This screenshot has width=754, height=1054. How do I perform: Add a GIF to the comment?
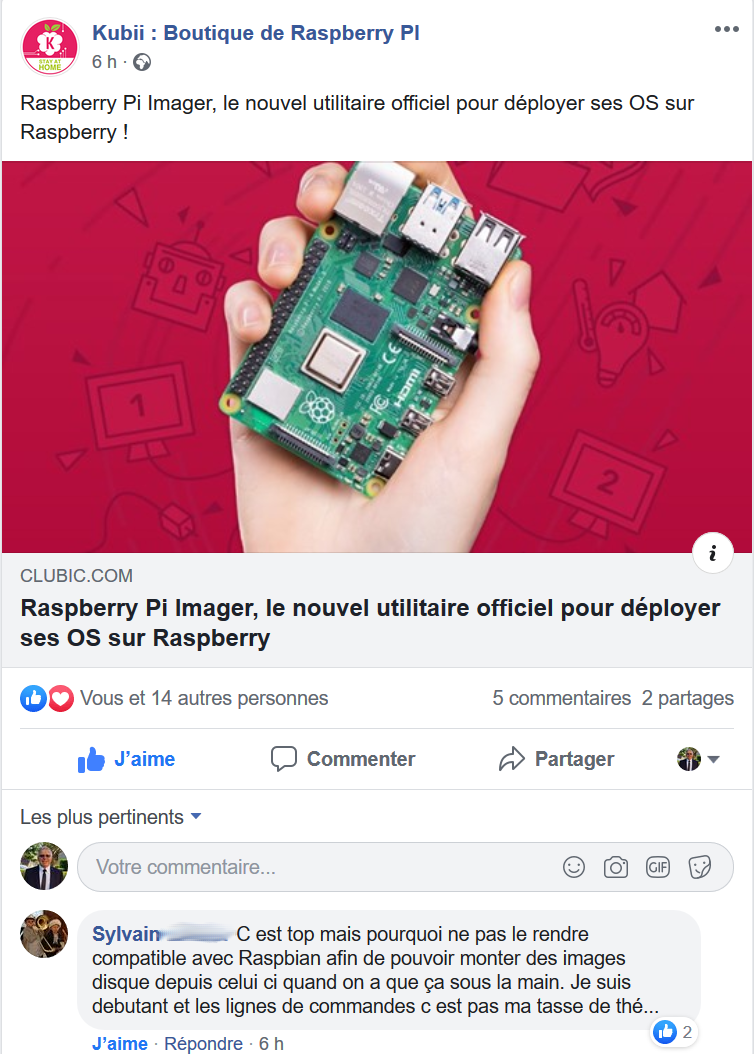658,867
